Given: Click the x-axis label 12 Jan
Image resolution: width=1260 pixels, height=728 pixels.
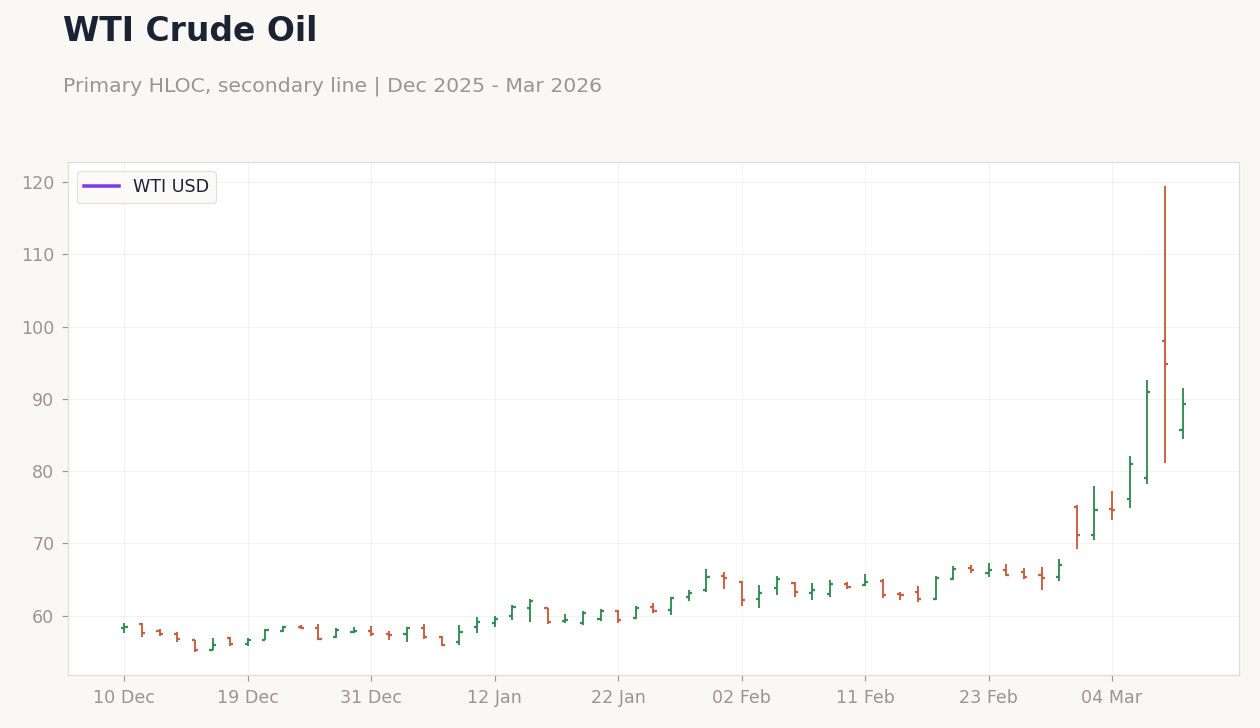Looking at the screenshot, I should [x=495, y=698].
